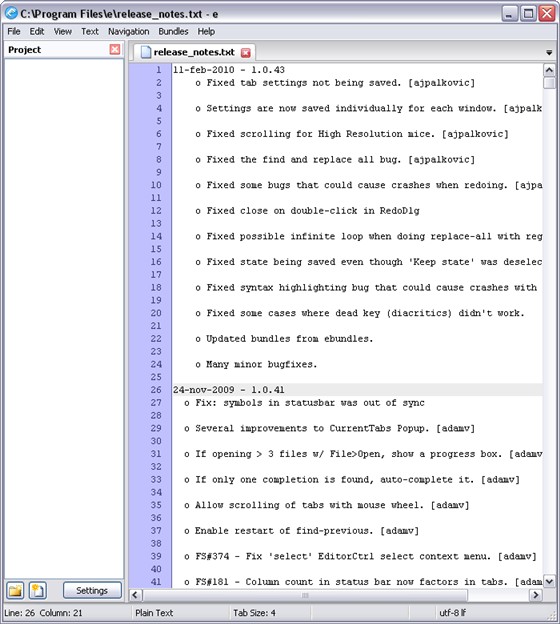Click the open folder icon in Project panel
This screenshot has width=560, height=624.
point(15,590)
